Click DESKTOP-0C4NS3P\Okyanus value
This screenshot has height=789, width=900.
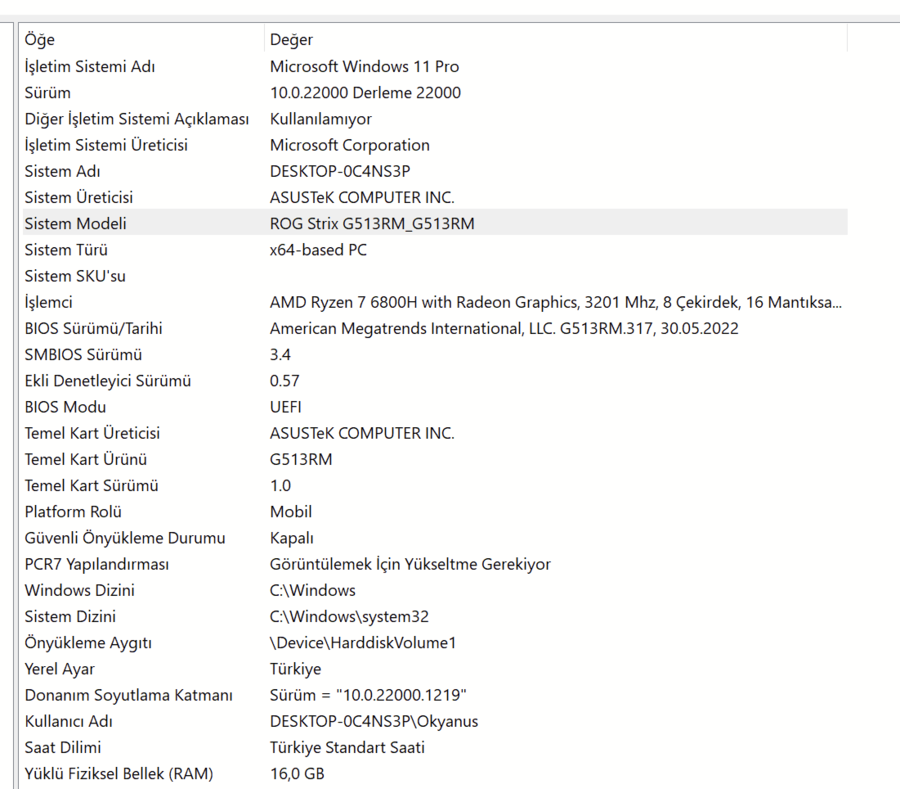click(x=374, y=722)
